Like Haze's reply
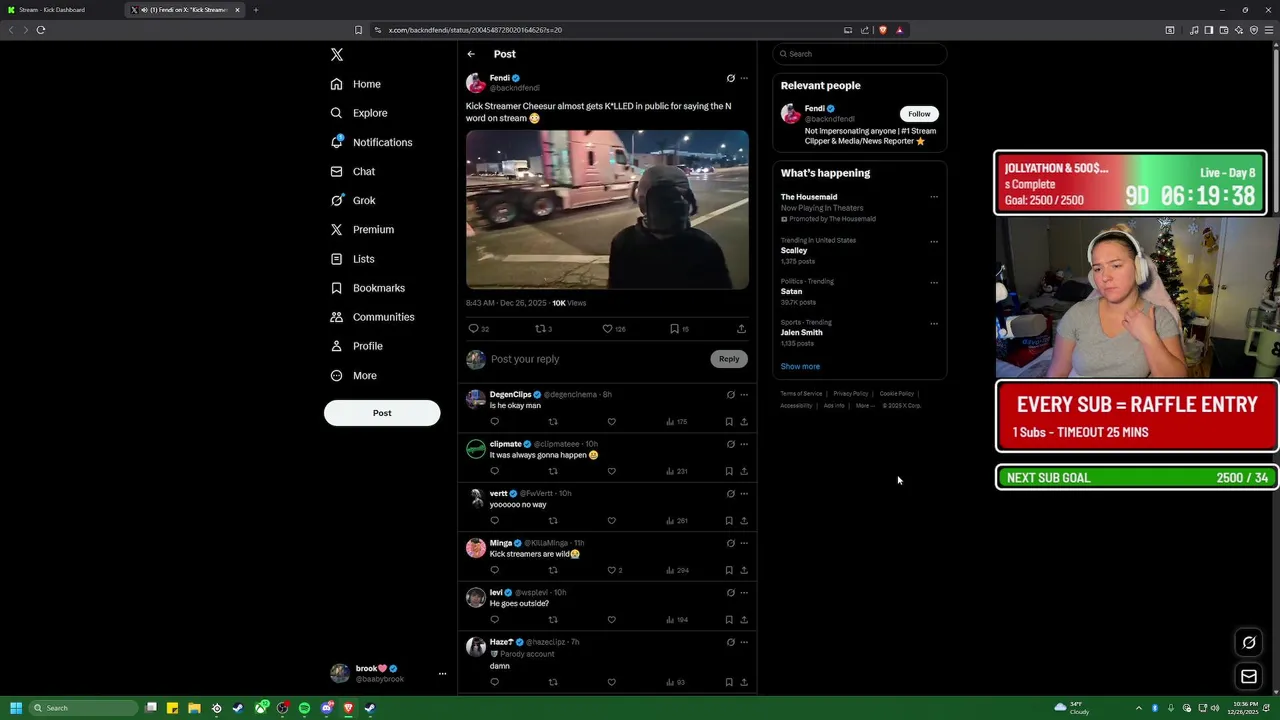The image size is (1280, 720). tap(612, 682)
